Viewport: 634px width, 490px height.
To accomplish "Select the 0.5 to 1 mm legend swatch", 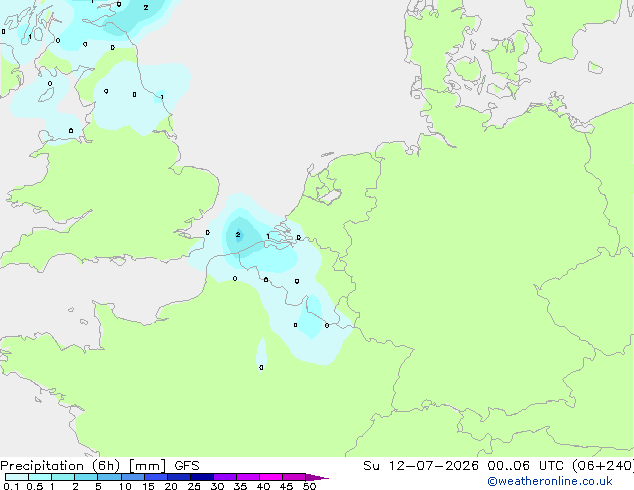I will tap(40, 477).
